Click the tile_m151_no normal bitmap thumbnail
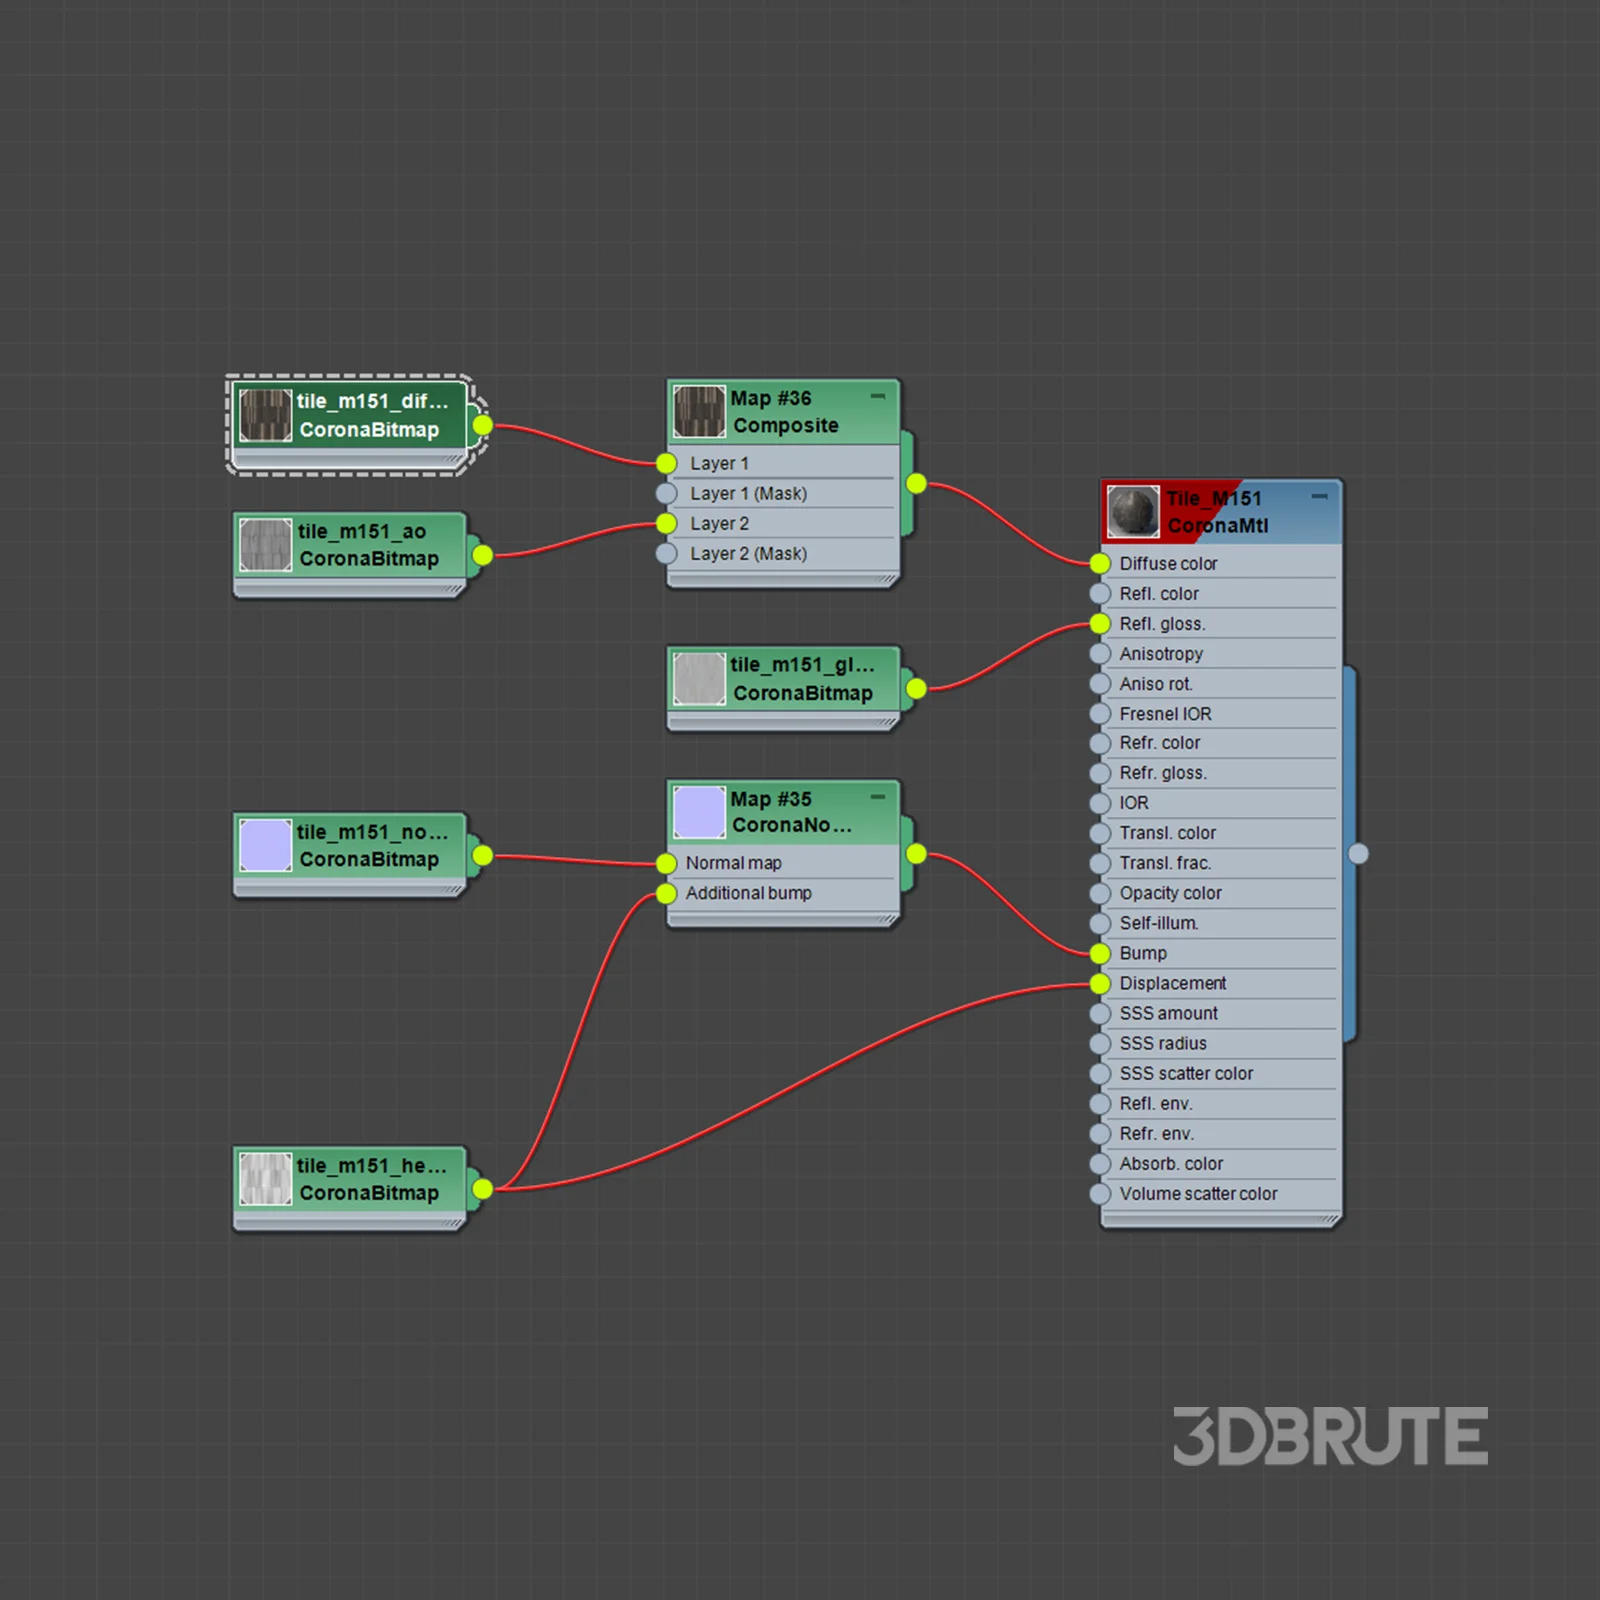Image resolution: width=1600 pixels, height=1600 pixels. [265, 845]
